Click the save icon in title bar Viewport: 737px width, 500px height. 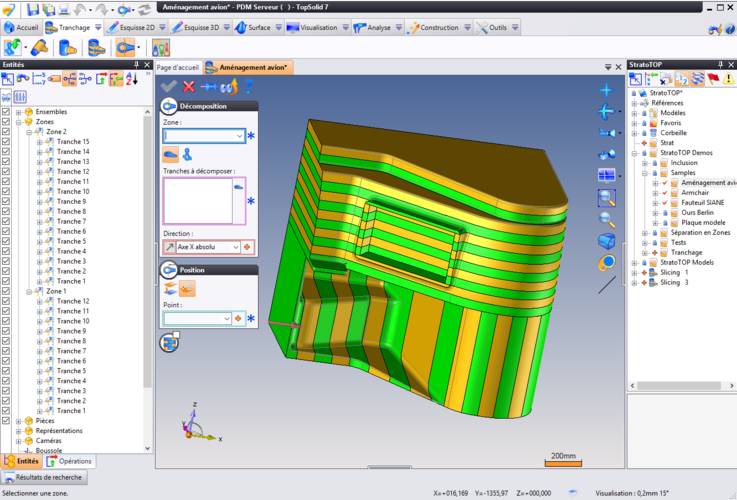coord(33,8)
